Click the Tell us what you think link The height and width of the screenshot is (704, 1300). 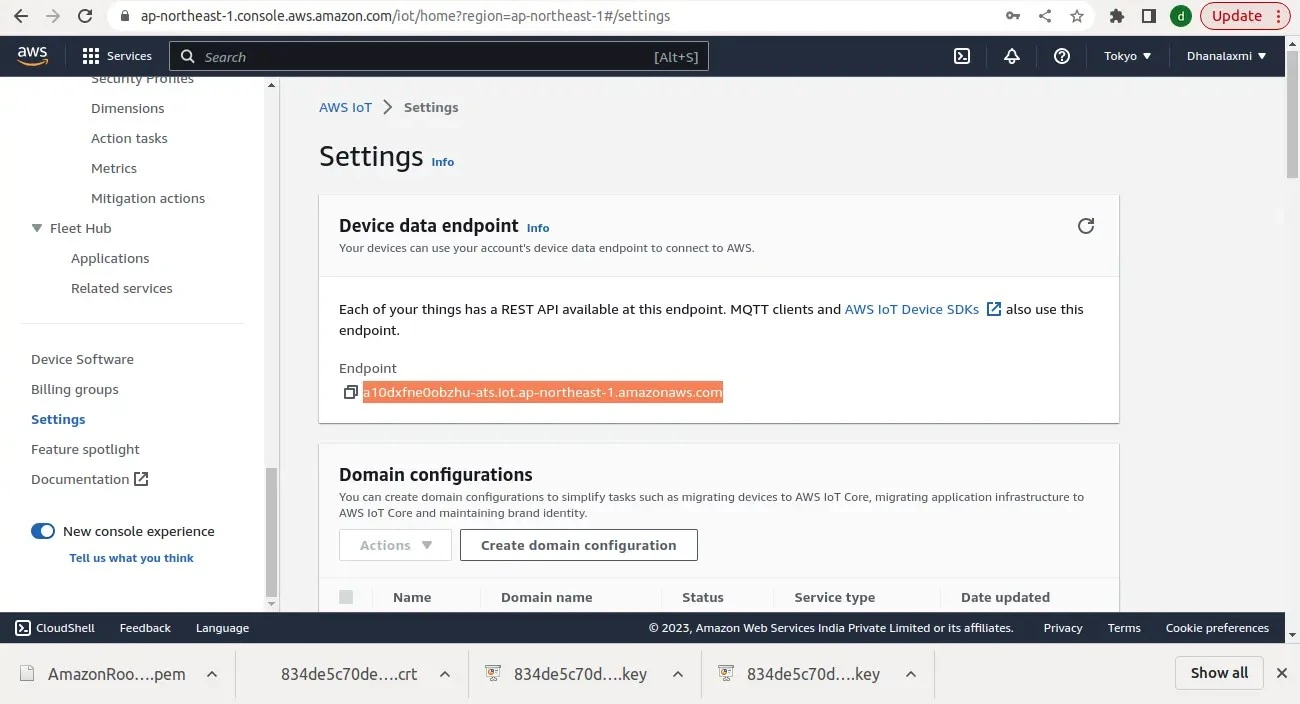pyautogui.click(x=131, y=558)
